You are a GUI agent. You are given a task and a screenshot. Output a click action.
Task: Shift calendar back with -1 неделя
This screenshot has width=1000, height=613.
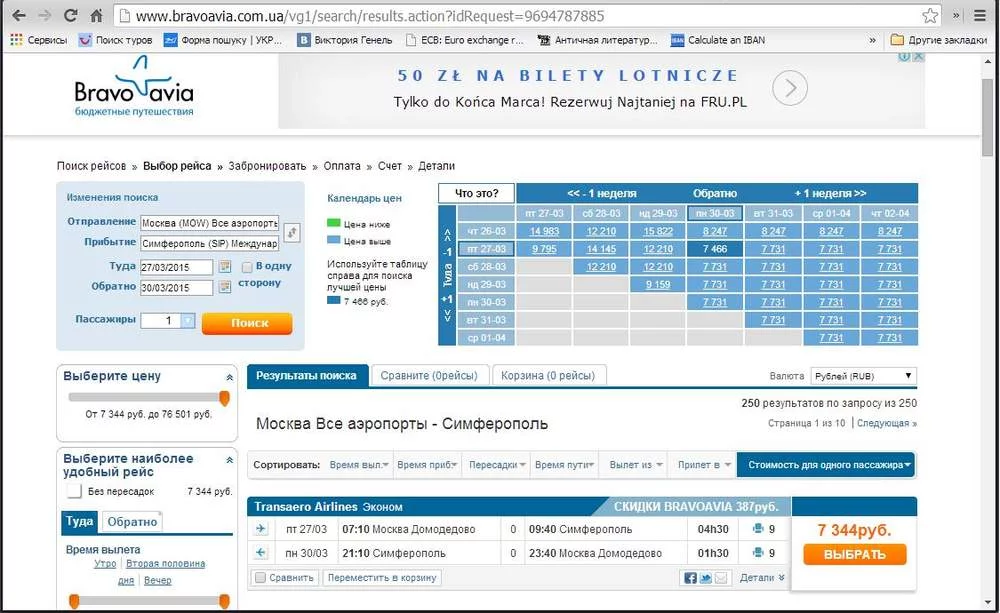point(601,193)
